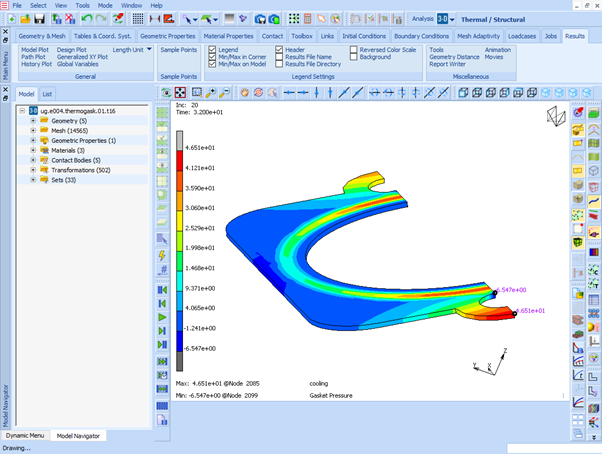Expand the Contact Bodies (5) tree node
The height and width of the screenshot is (454, 602).
click(x=33, y=160)
